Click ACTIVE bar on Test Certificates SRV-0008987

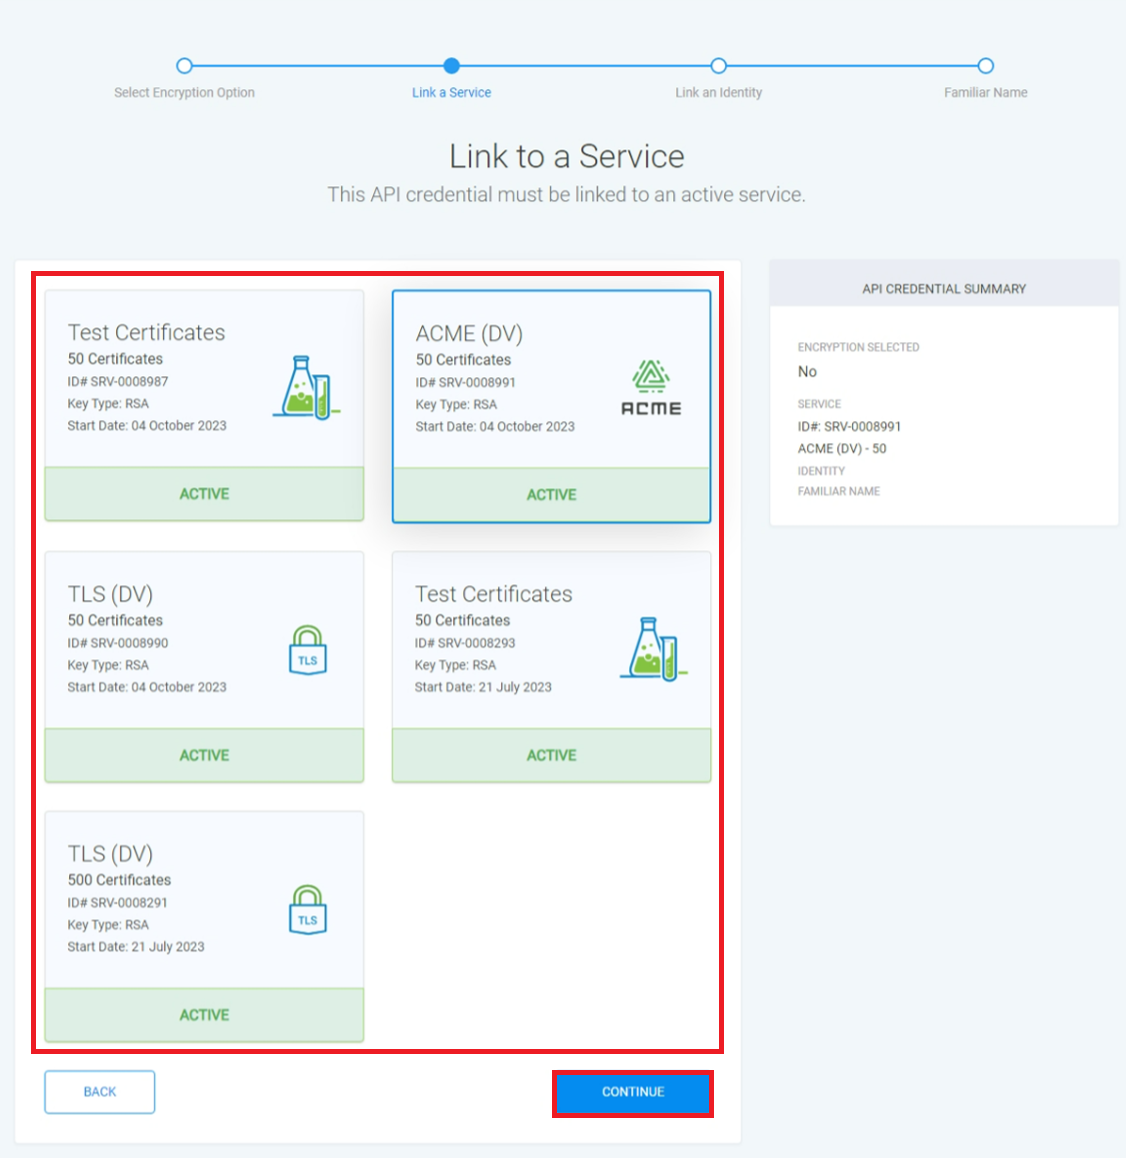204,494
